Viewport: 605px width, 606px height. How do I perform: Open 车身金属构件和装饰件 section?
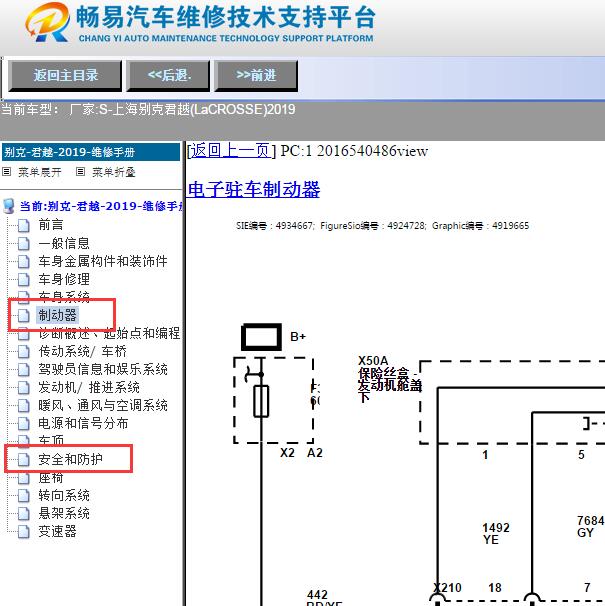(103, 261)
